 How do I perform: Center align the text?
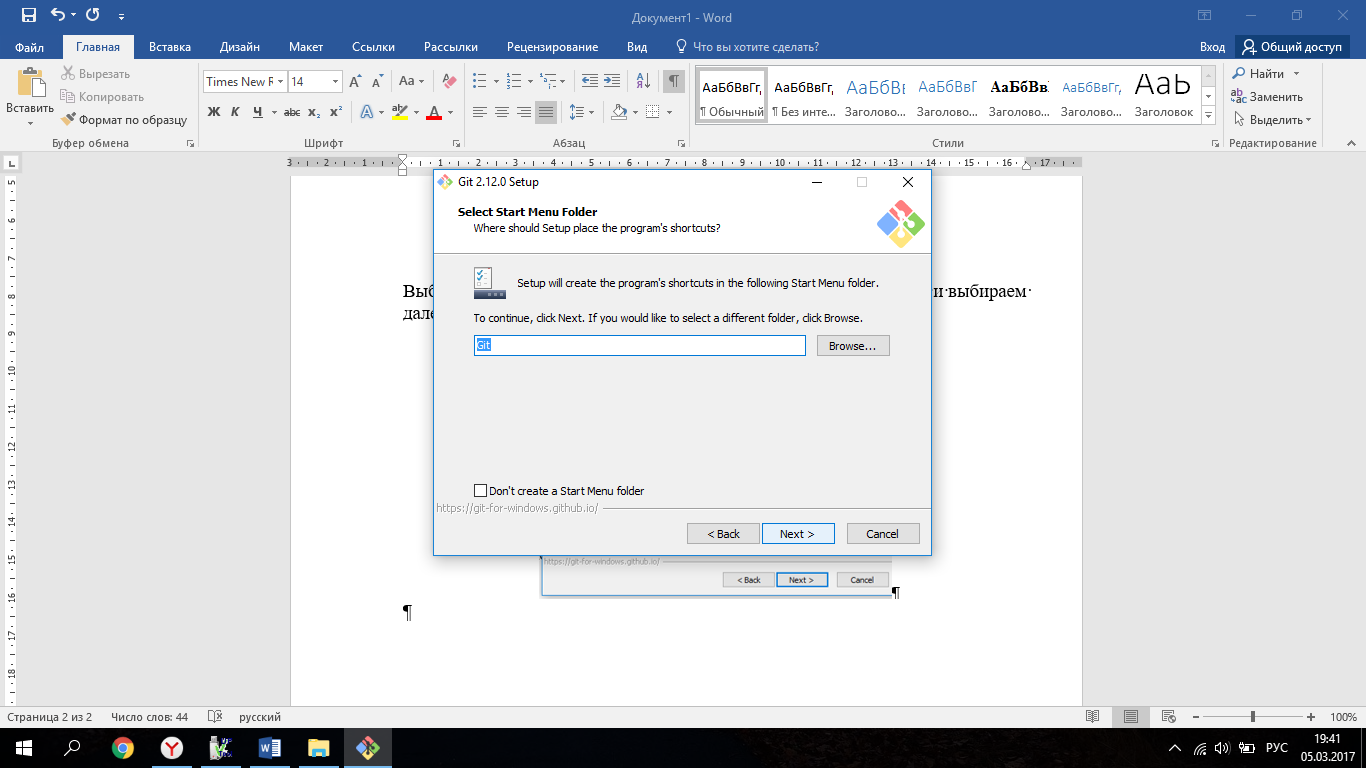point(502,112)
